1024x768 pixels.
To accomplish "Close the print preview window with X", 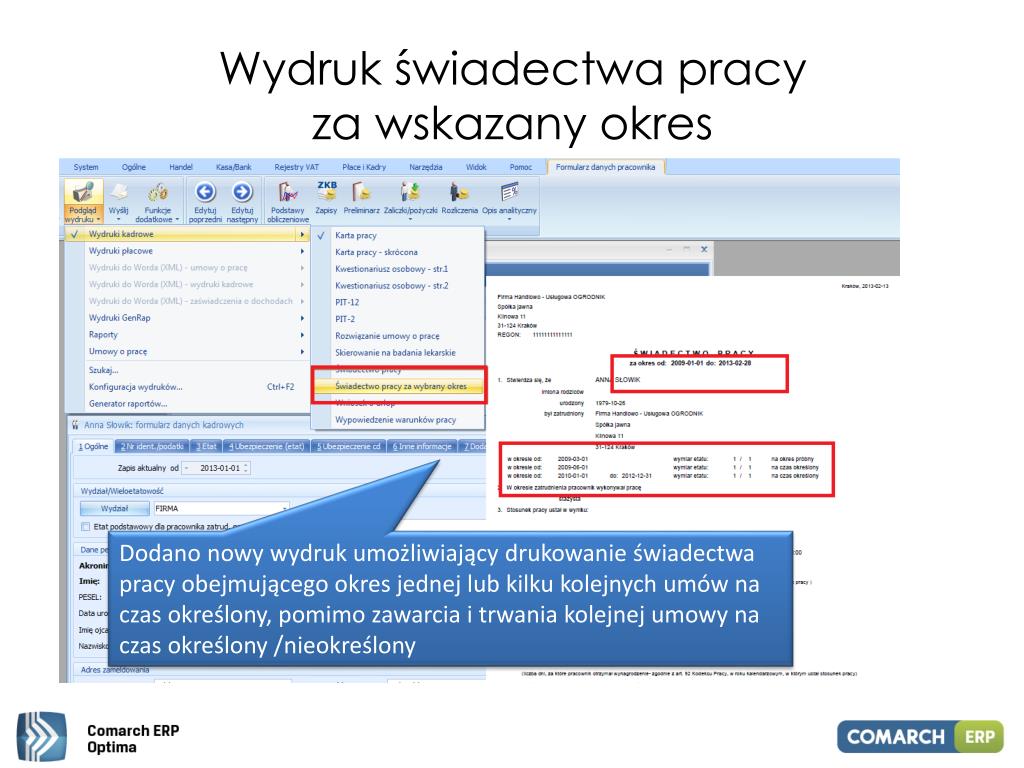I will pyautogui.click(x=704, y=249).
